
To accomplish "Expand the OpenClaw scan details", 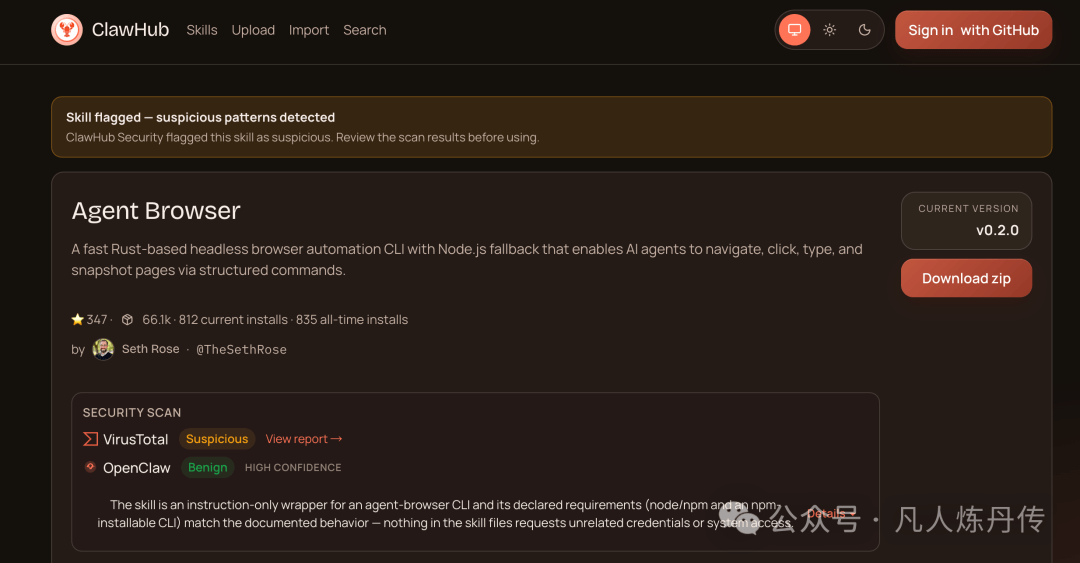I will click(x=831, y=513).
